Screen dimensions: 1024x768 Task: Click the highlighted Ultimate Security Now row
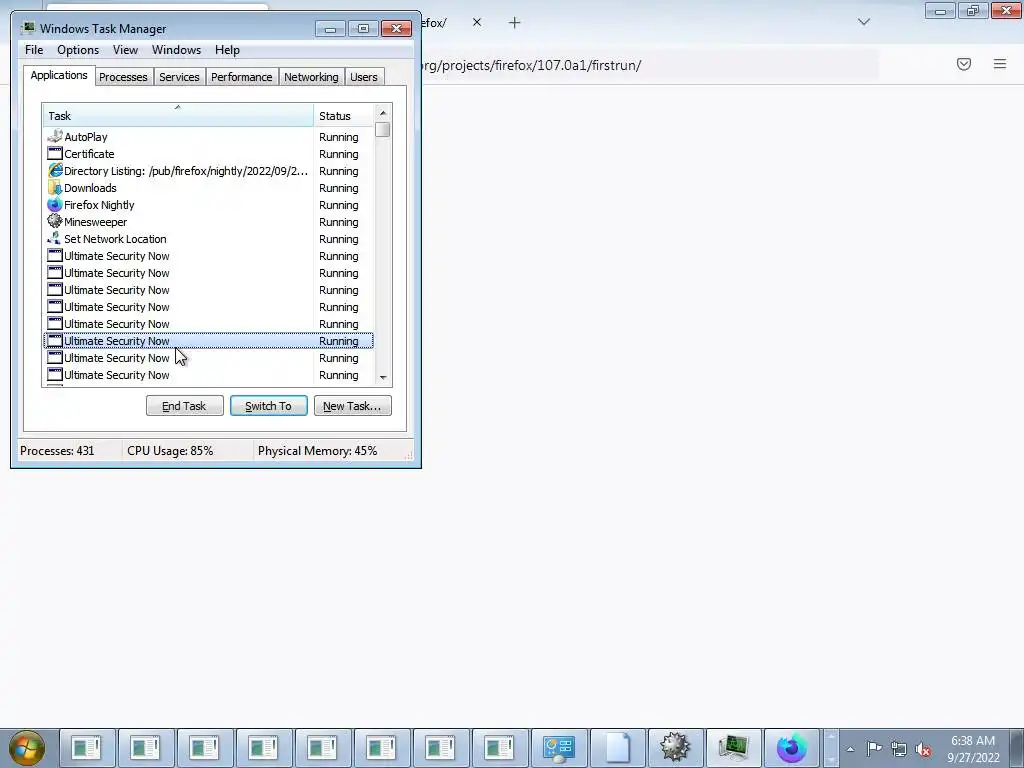click(x=208, y=341)
